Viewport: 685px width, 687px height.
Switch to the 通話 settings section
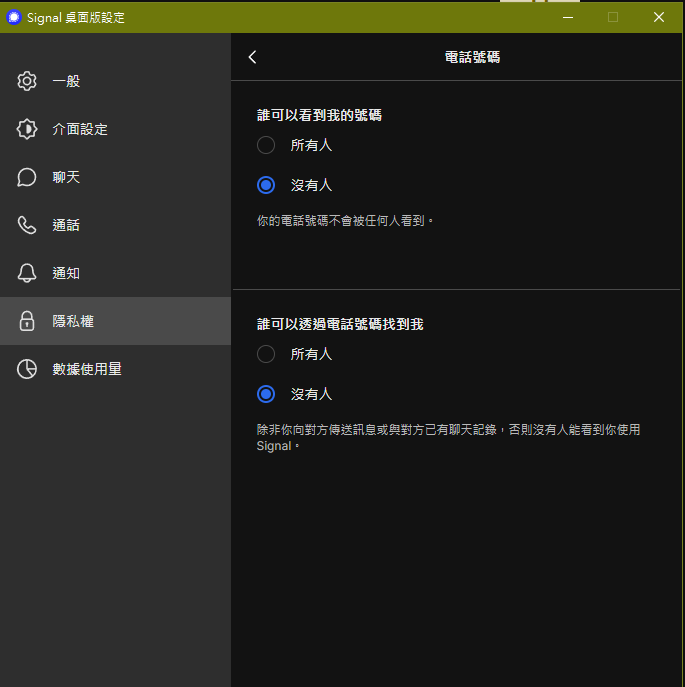pyautogui.click(x=115, y=225)
